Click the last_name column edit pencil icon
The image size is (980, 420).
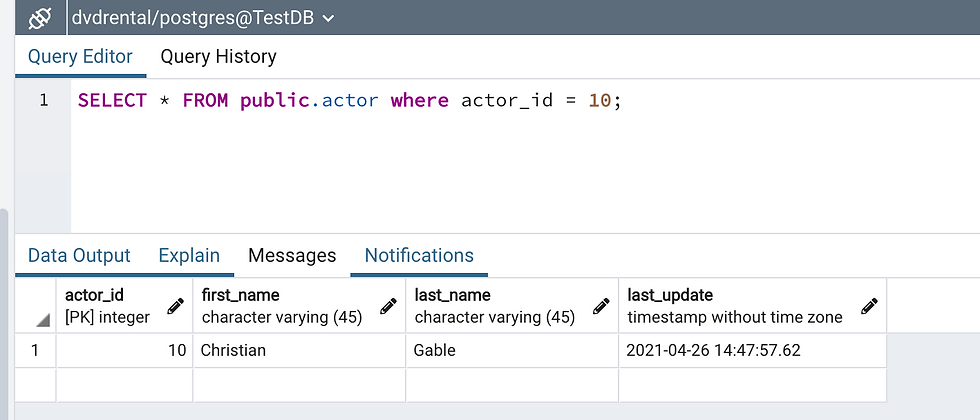tap(601, 306)
